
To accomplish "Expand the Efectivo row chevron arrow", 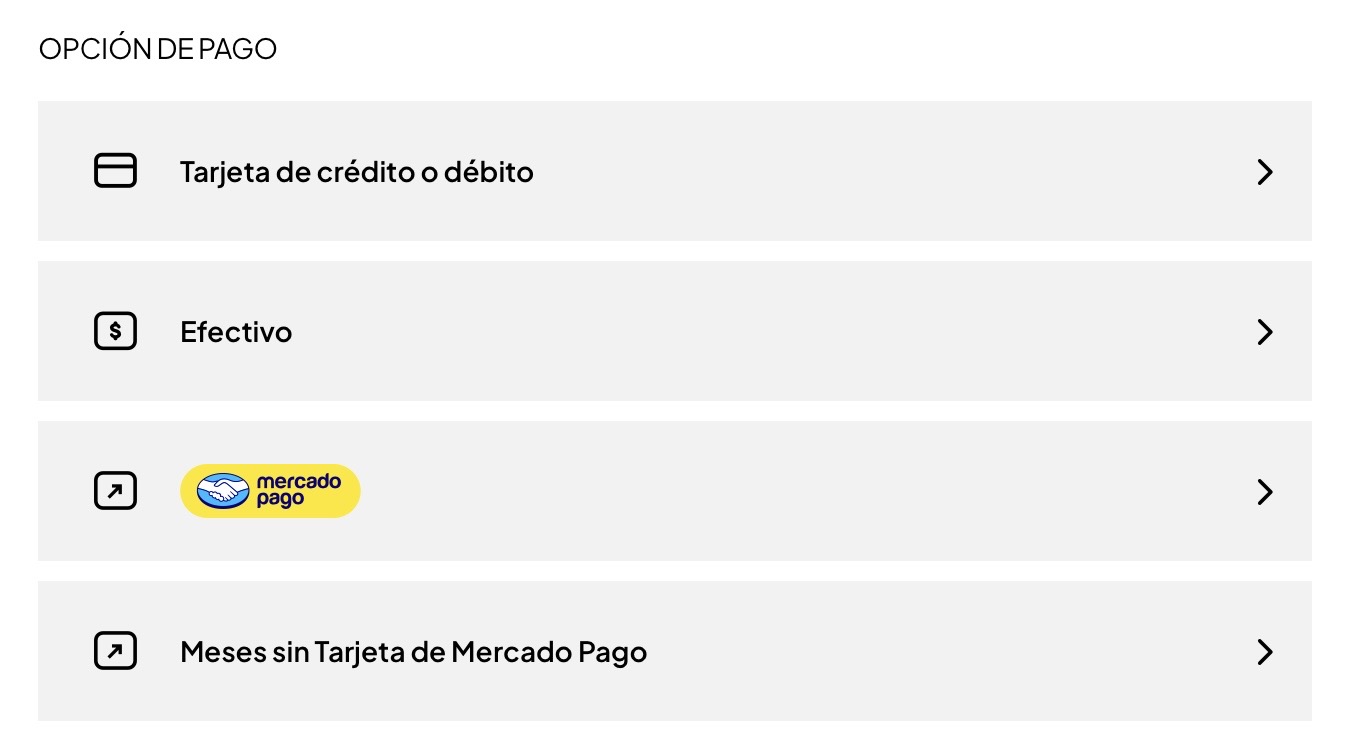I will pos(1264,332).
